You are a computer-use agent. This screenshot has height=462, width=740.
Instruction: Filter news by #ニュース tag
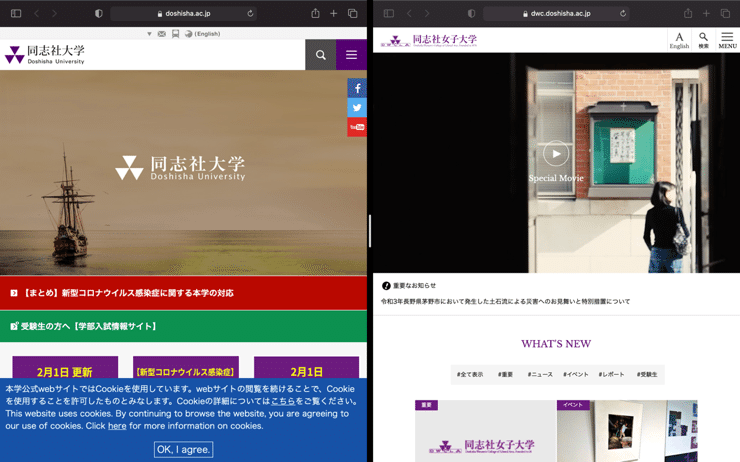[x=540, y=375]
